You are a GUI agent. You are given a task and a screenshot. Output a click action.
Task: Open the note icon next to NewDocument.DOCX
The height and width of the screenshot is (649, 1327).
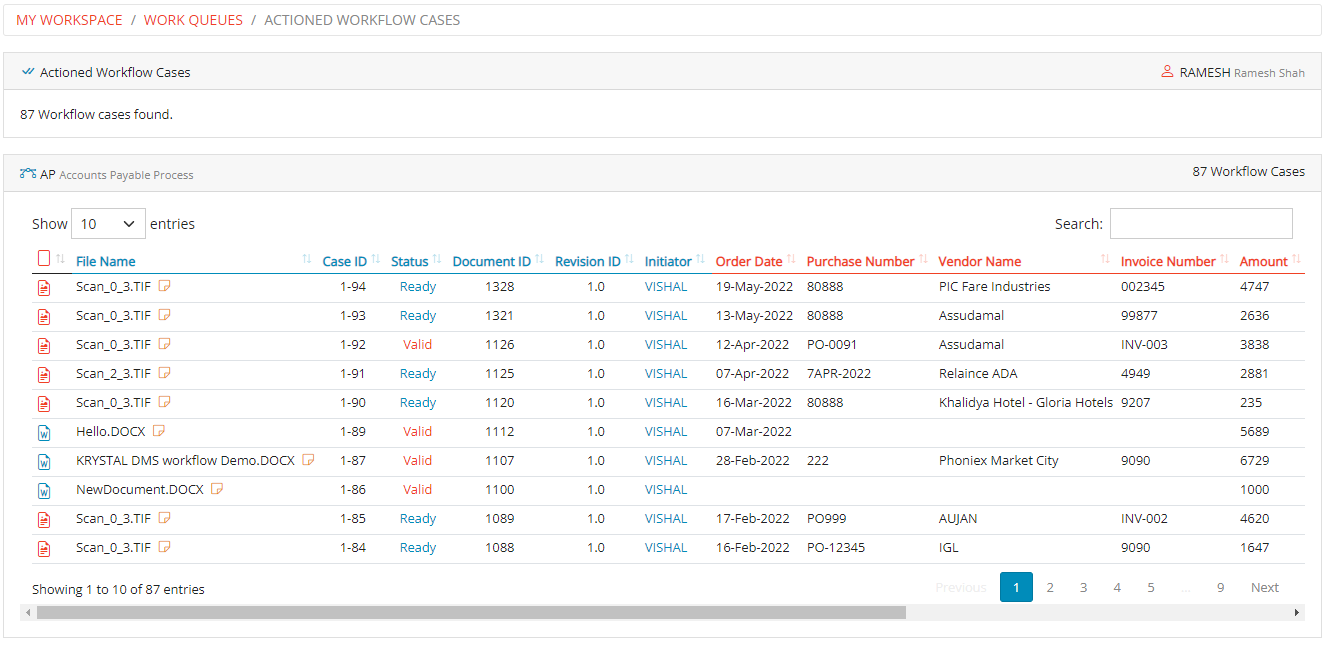217,489
